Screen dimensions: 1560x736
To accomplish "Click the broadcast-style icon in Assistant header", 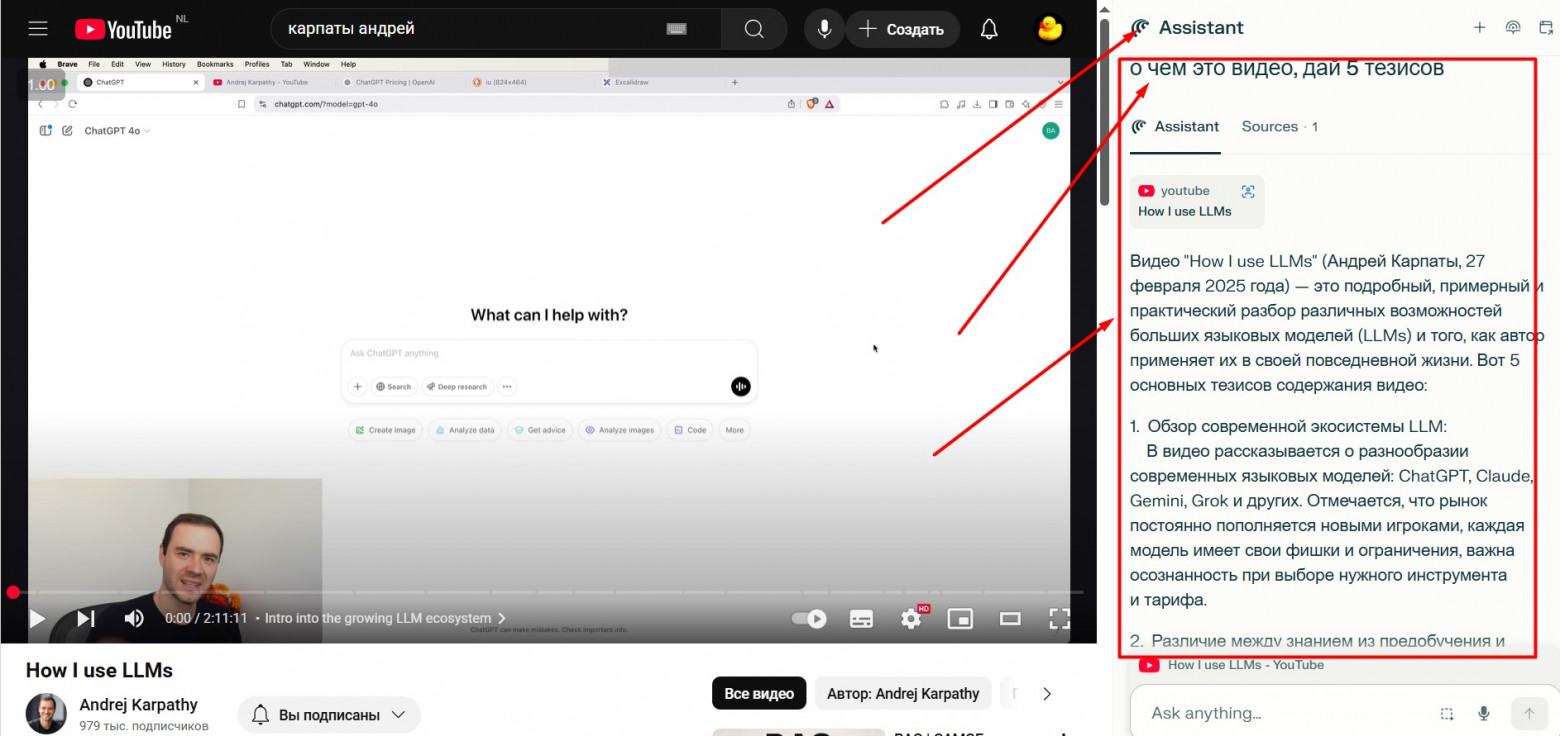I will [1513, 28].
